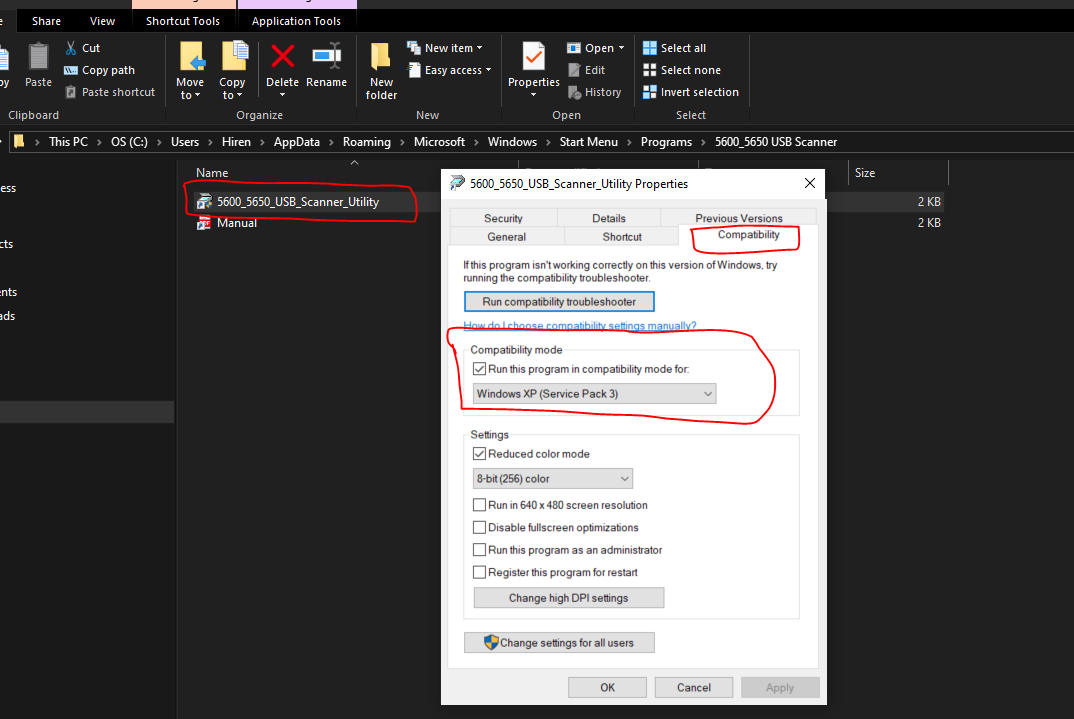Toggle Run this program in compatibility mode
This screenshot has height=719, width=1074.
(x=479, y=369)
